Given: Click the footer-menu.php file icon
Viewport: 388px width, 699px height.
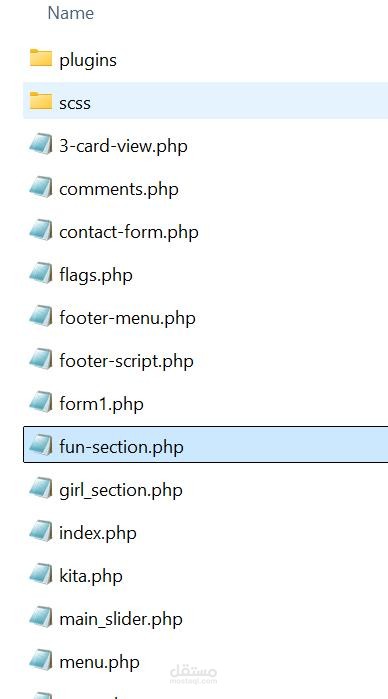Looking at the screenshot, I should 41,317.
